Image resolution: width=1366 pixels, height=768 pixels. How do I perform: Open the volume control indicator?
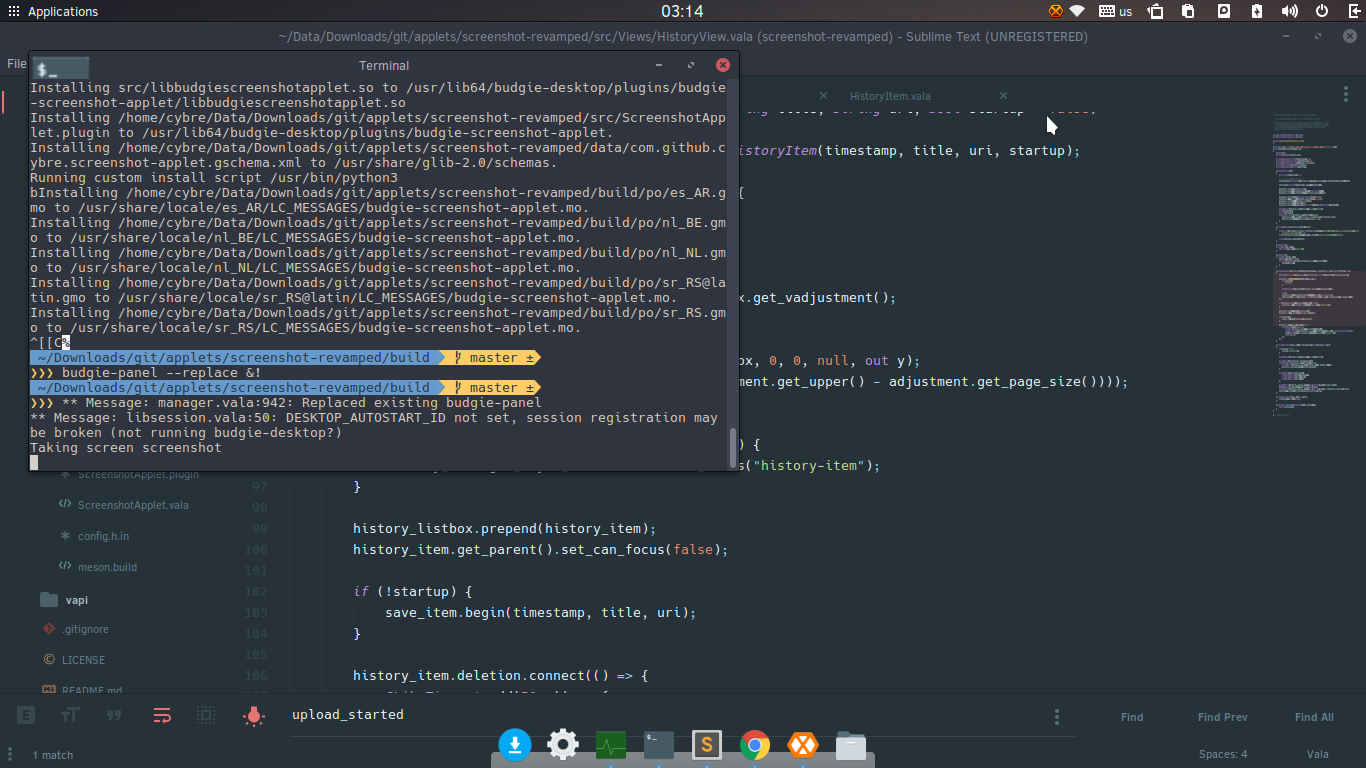(1290, 11)
